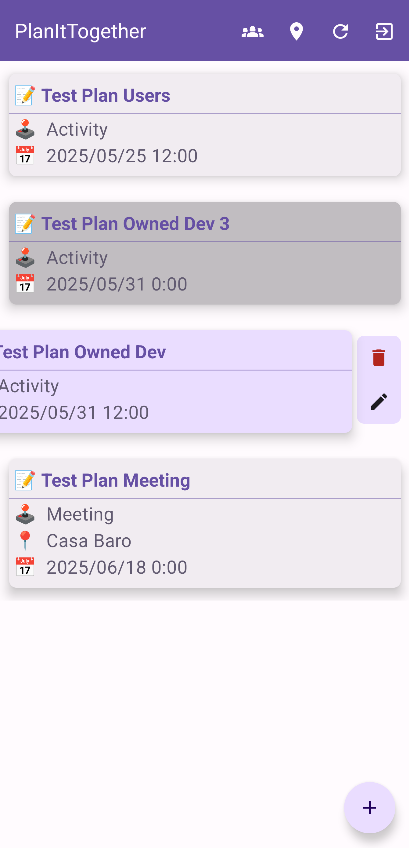The width and height of the screenshot is (409, 848).
Task: Click the date 2025/05/31 0:00 on grey card
Action: coord(117,284)
